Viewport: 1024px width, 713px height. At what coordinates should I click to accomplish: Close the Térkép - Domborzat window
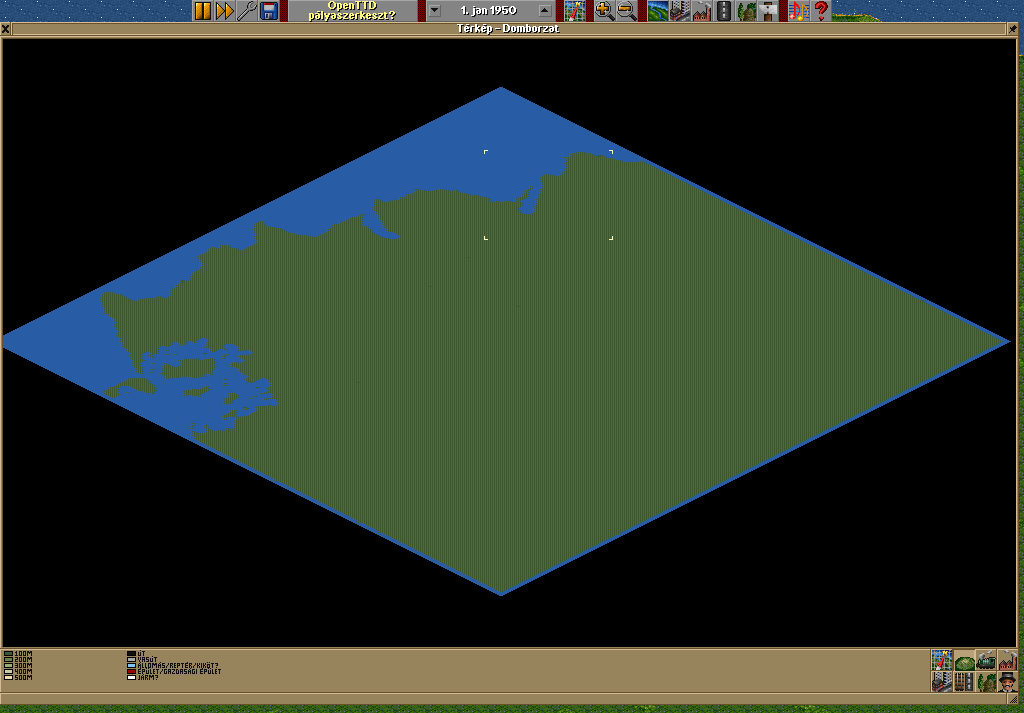[6, 29]
